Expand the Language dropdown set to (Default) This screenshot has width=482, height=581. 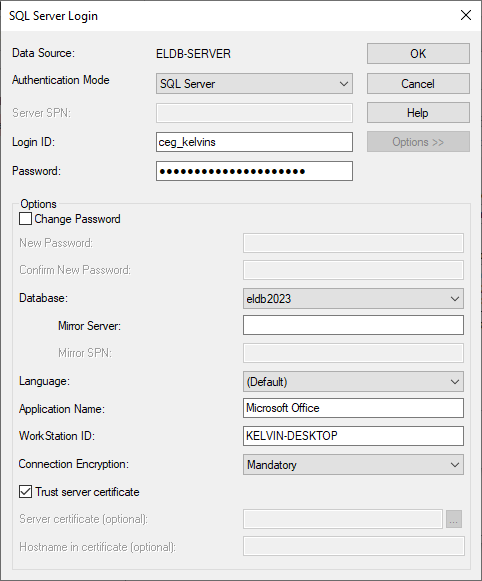click(x=353, y=382)
